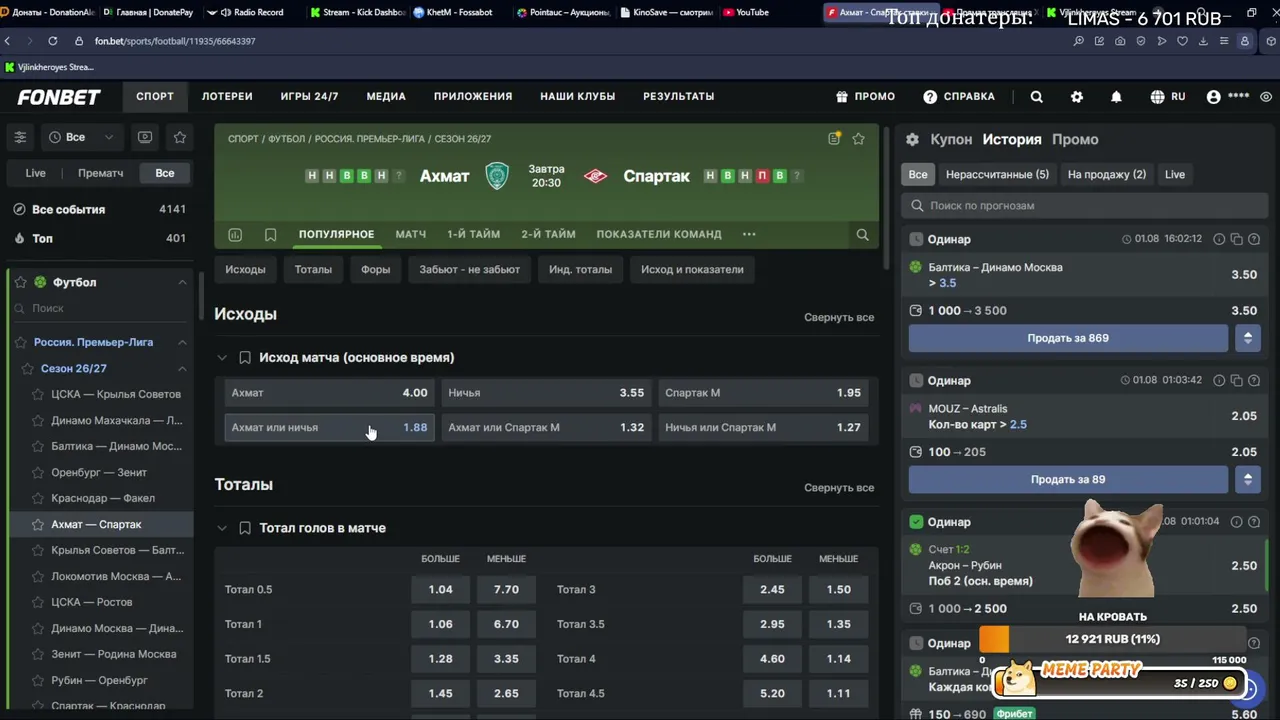
Task: Switch to Купон panel tab
Action: click(951, 139)
